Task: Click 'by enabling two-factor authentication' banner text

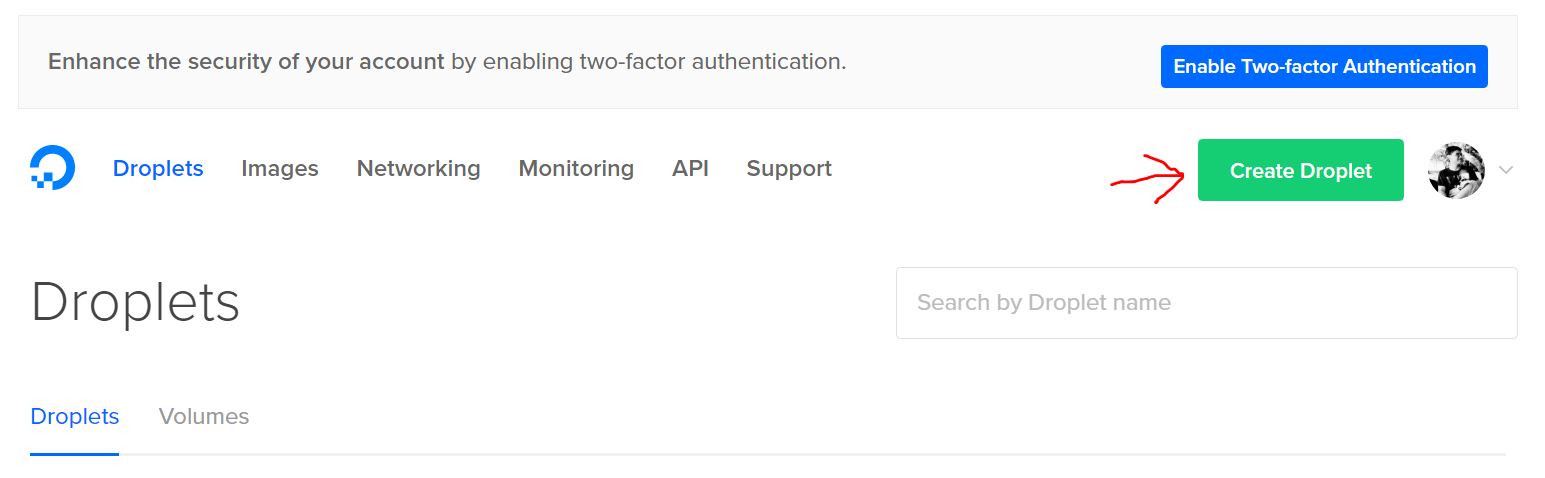Action: (x=648, y=61)
